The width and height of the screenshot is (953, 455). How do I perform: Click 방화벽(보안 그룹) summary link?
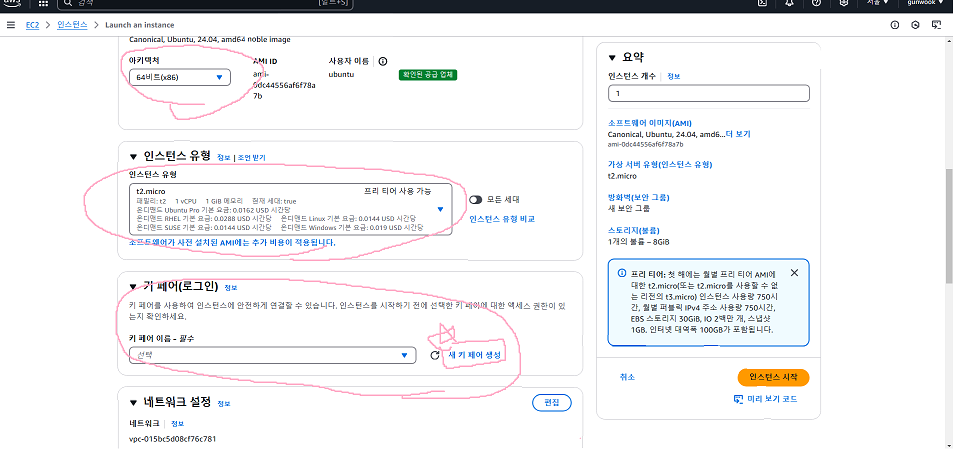click(638, 197)
